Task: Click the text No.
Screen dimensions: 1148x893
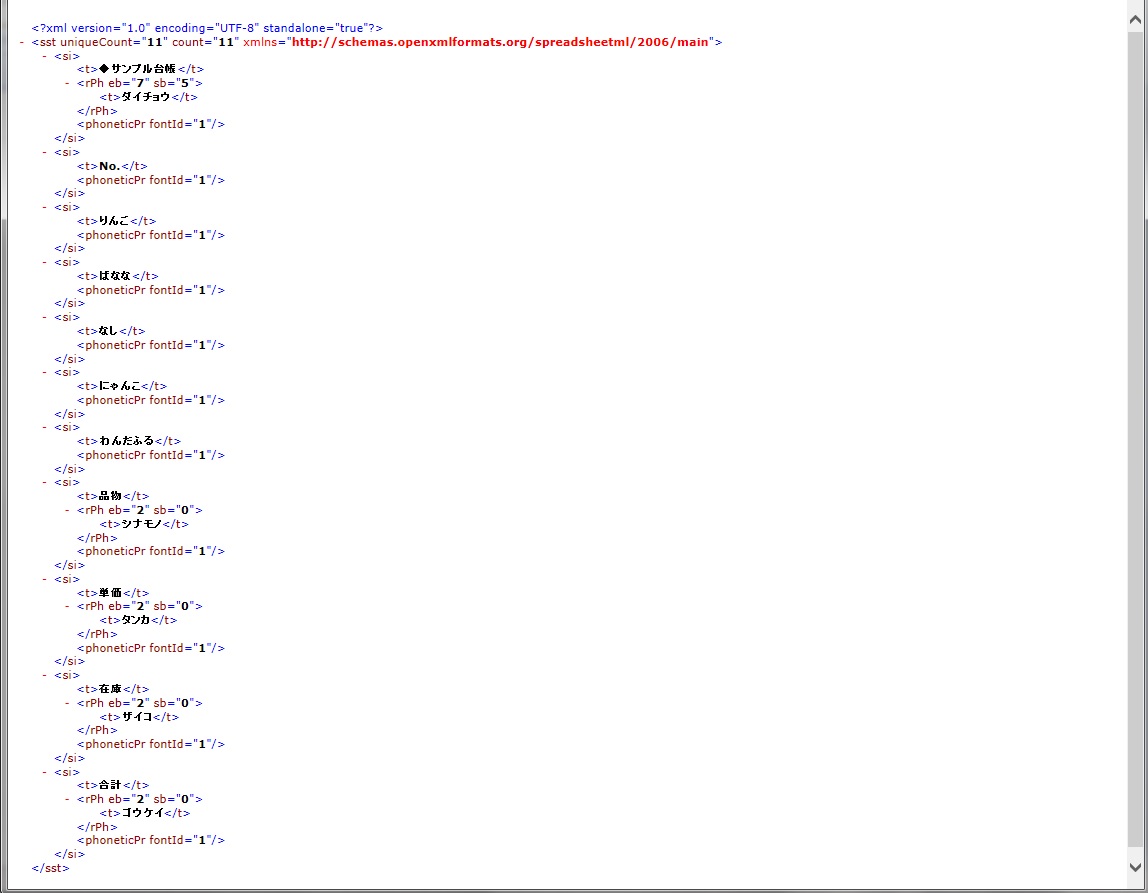Action: (x=110, y=166)
